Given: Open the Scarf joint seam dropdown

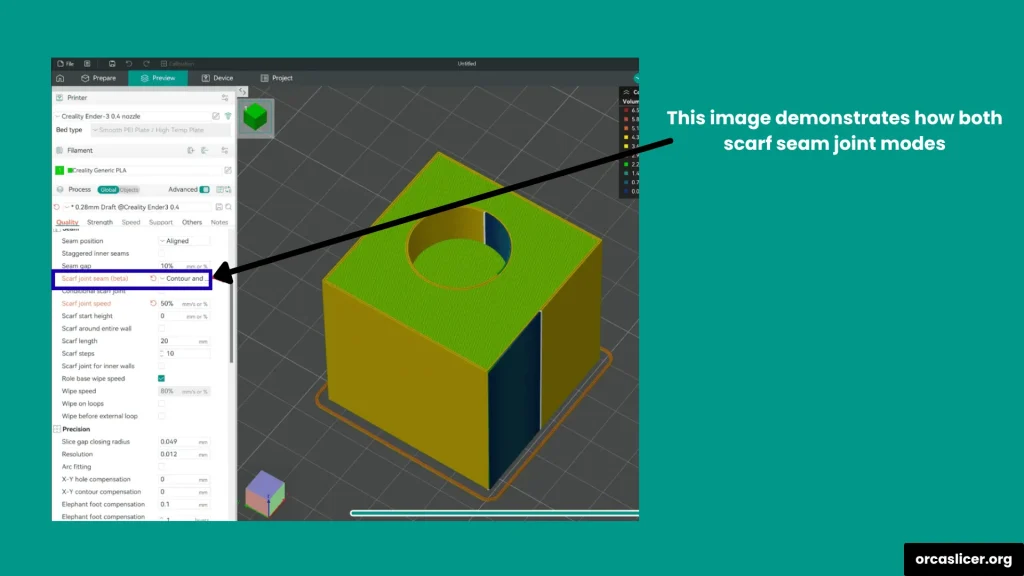Looking at the screenshot, I should [x=185, y=278].
